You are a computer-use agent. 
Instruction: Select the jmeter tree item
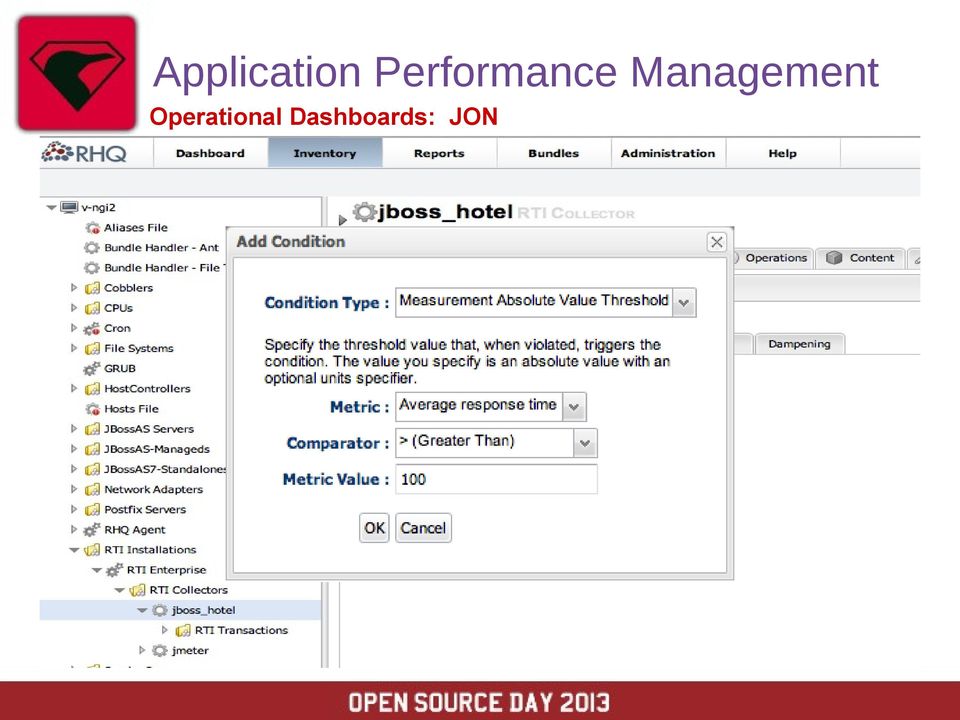[x=190, y=651]
